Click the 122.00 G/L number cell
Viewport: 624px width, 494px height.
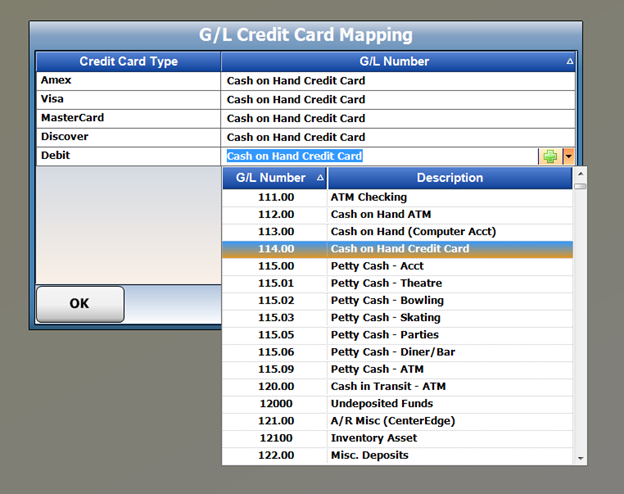[275, 455]
